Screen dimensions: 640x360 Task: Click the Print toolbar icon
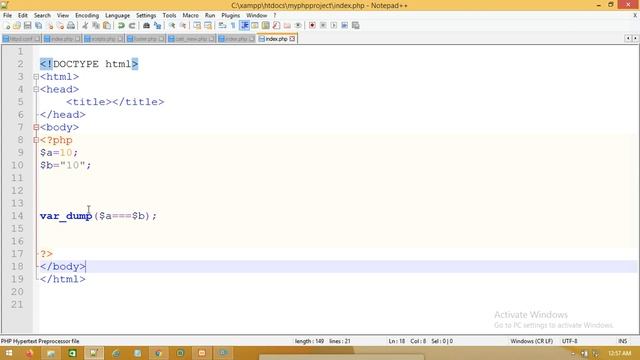(71, 26)
